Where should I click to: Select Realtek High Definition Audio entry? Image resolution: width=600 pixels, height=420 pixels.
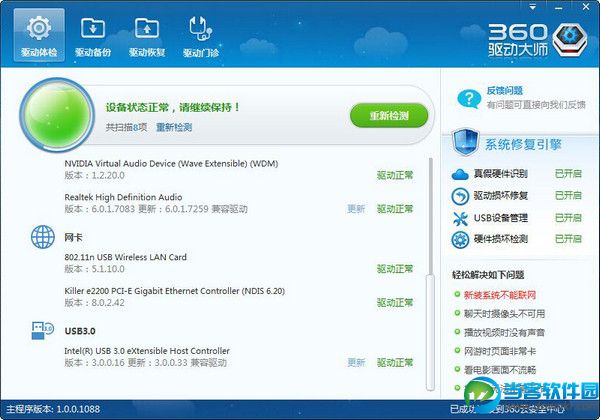click(x=123, y=197)
